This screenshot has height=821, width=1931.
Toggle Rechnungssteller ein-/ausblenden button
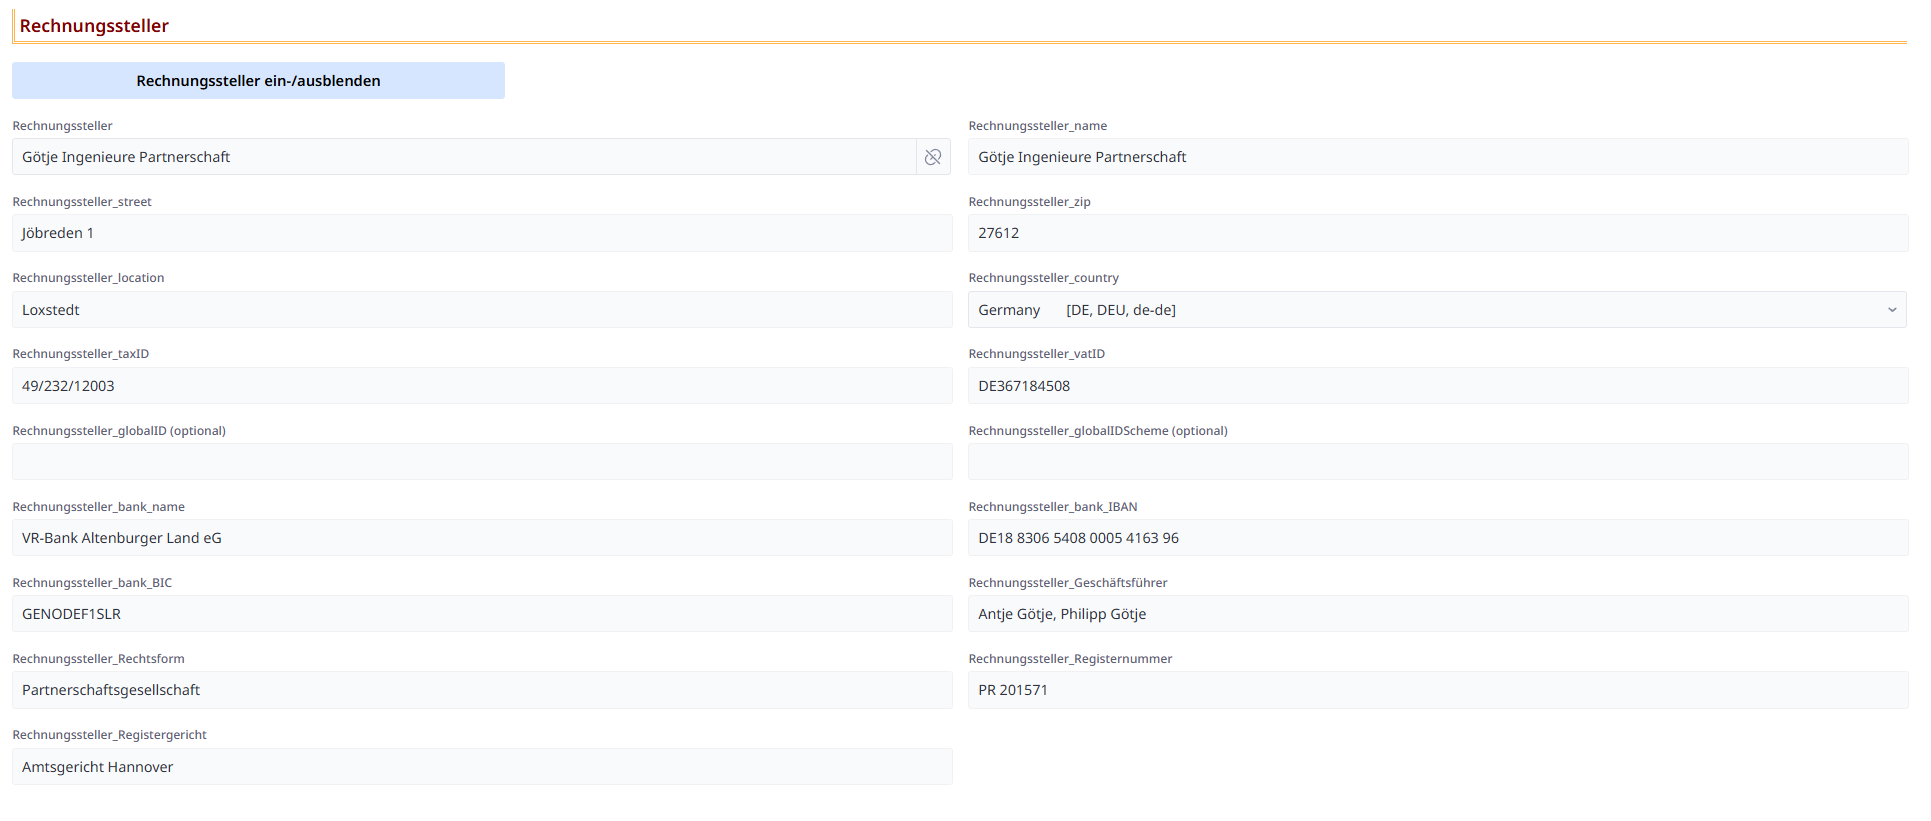(x=258, y=81)
